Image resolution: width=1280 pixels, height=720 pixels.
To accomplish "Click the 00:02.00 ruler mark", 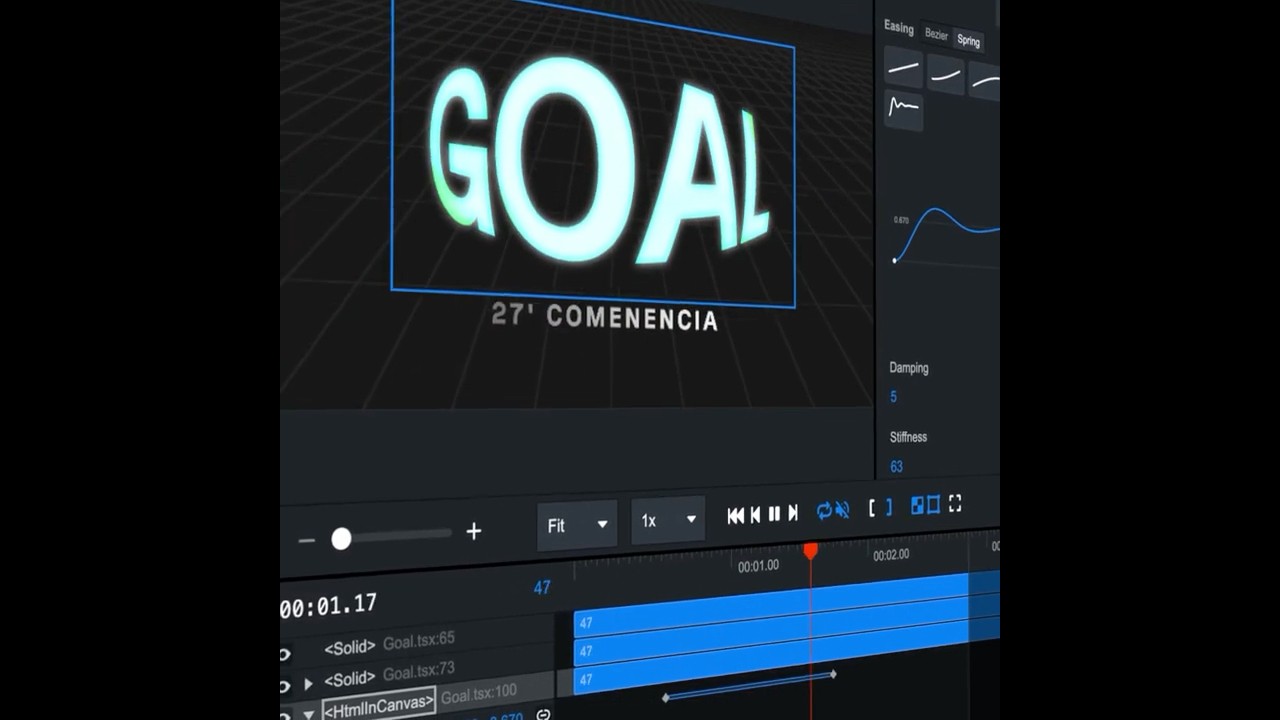I will [x=891, y=555].
